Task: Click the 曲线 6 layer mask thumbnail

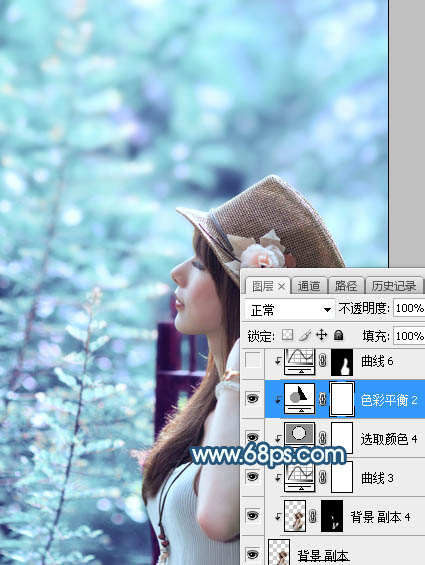Action: coord(342,362)
